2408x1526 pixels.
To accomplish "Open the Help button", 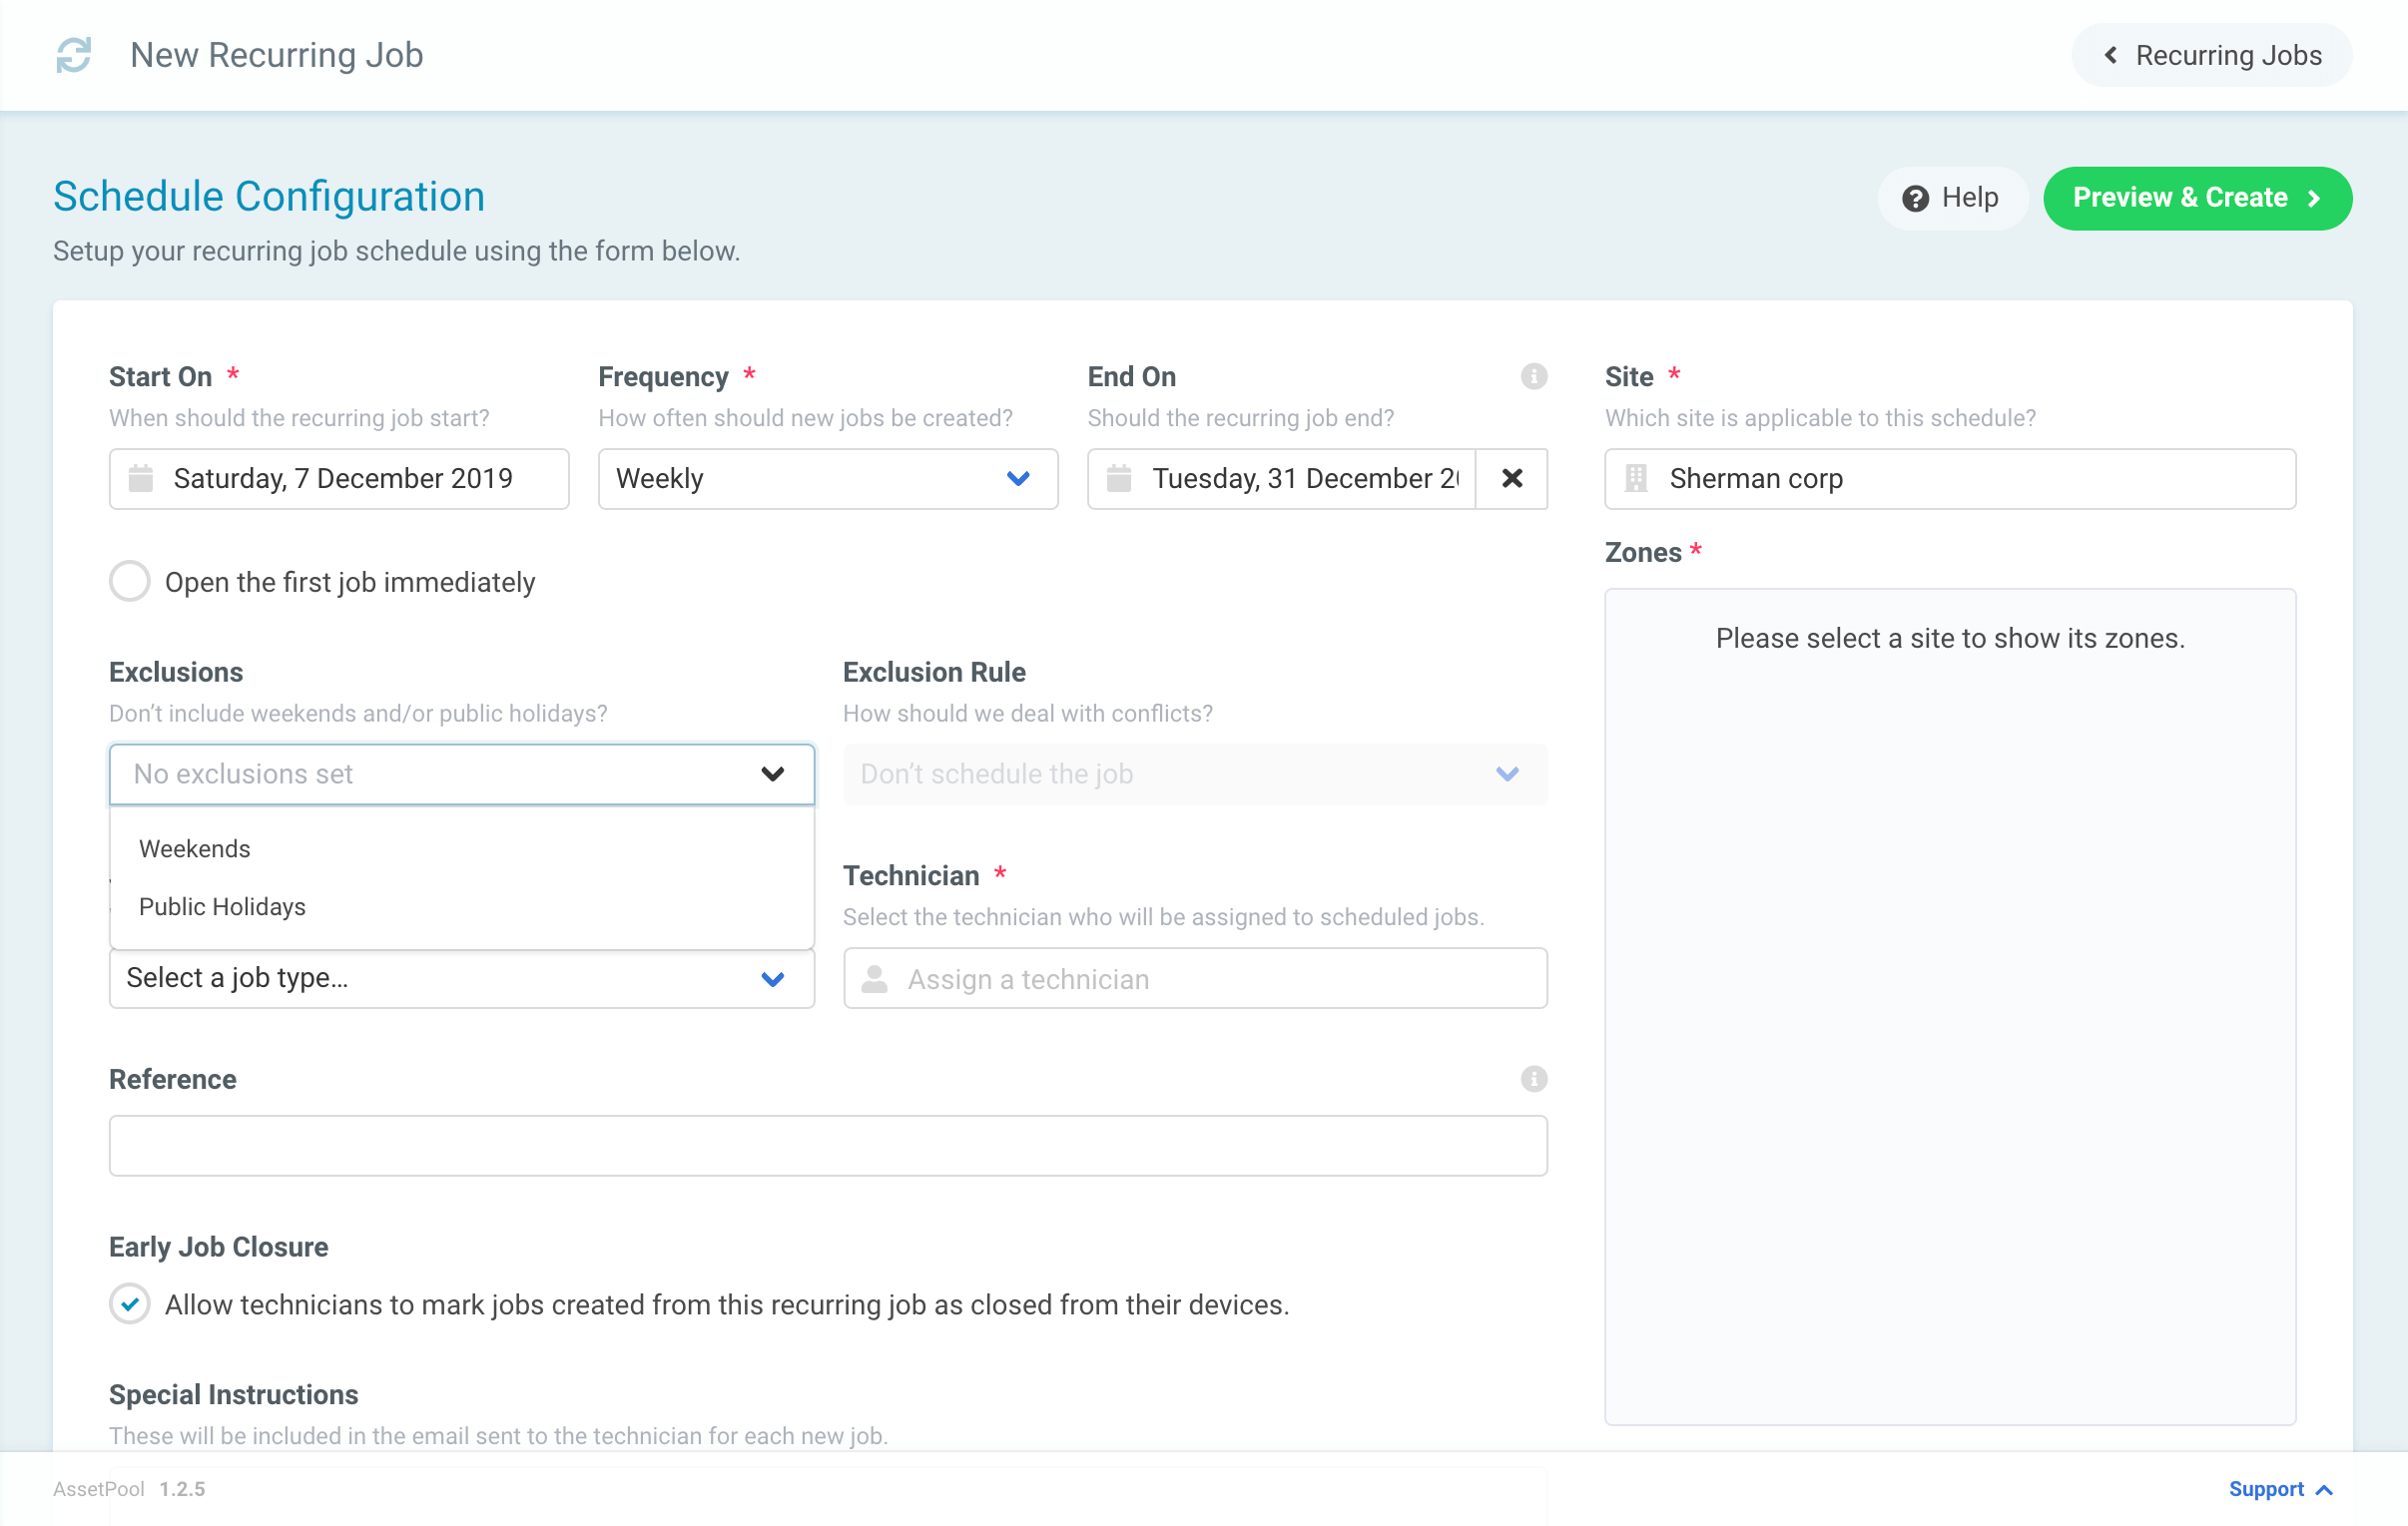I will (x=1951, y=198).
